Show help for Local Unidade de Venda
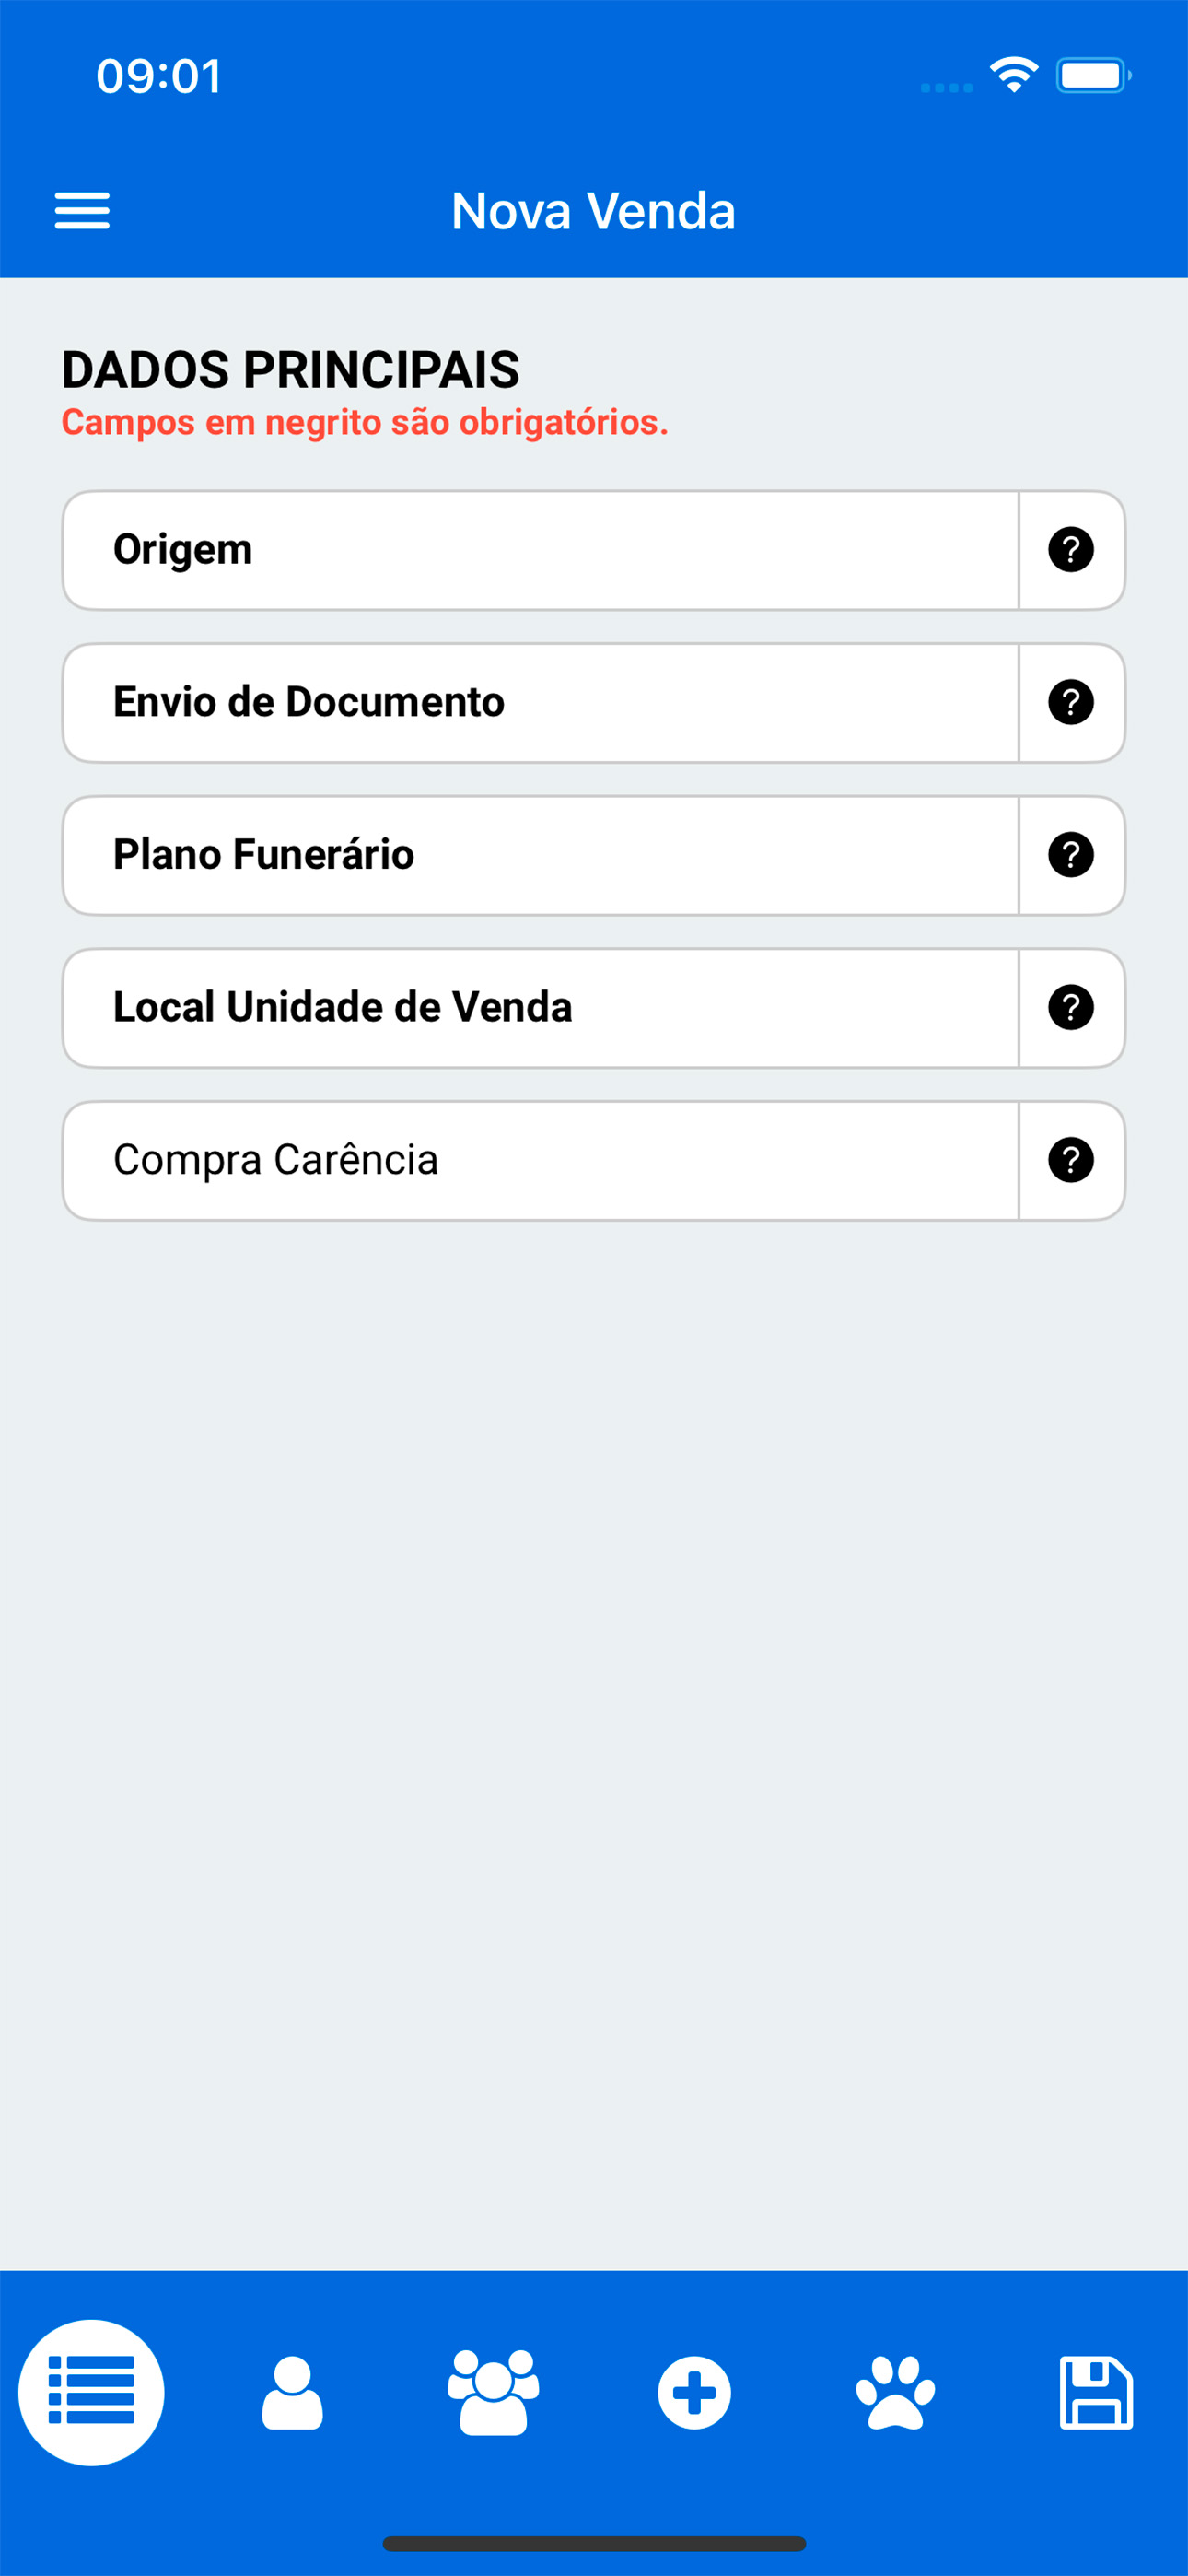The image size is (1188, 2576). click(x=1070, y=1007)
